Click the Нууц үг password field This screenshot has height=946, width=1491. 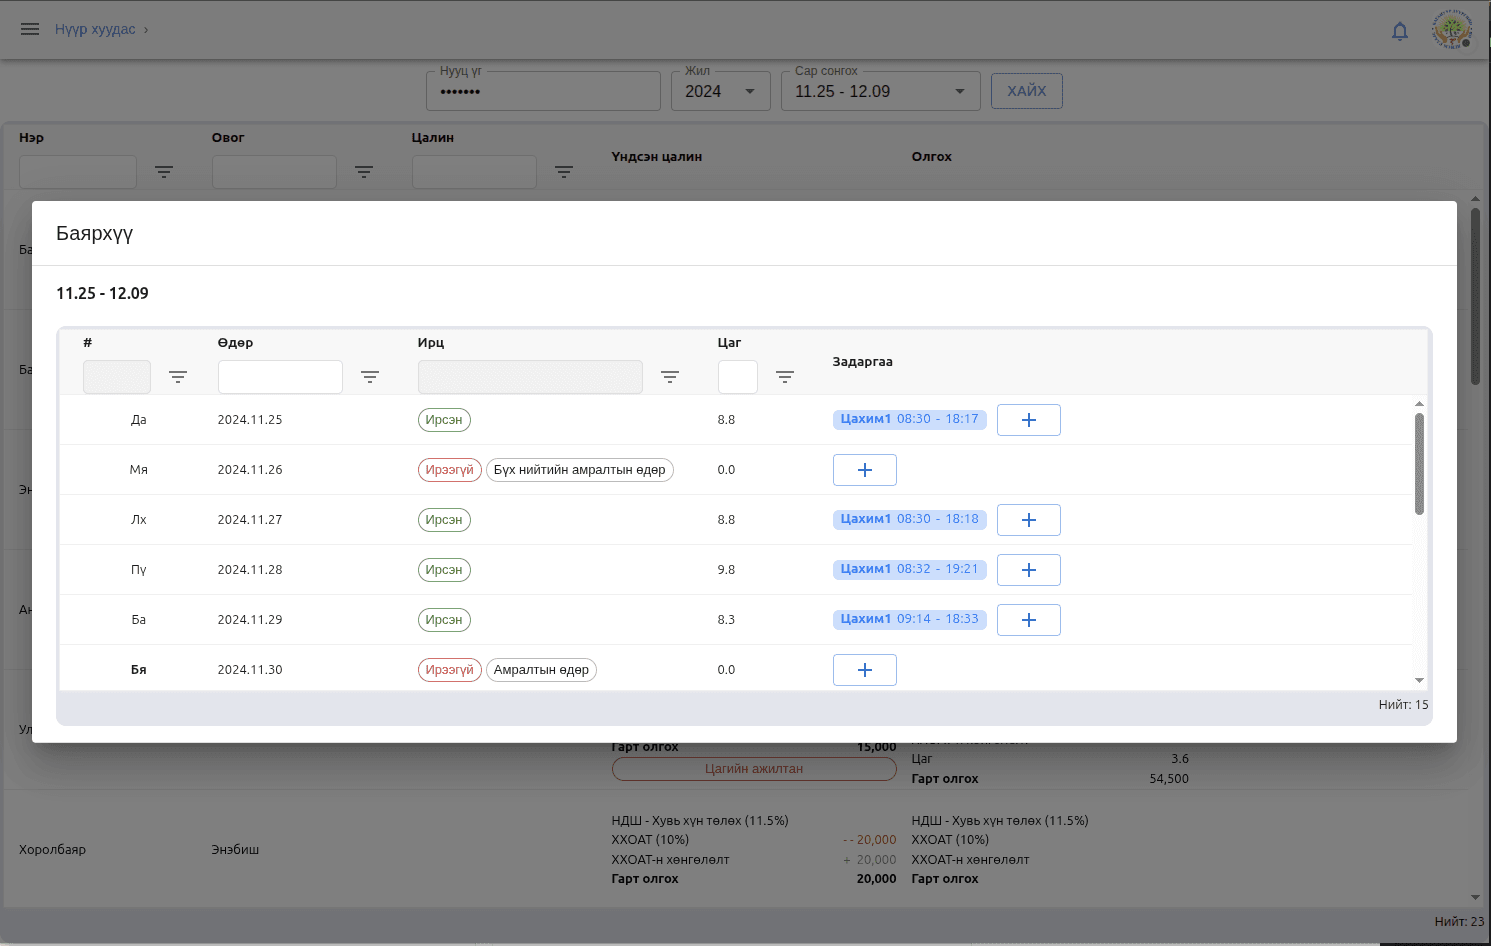point(543,91)
